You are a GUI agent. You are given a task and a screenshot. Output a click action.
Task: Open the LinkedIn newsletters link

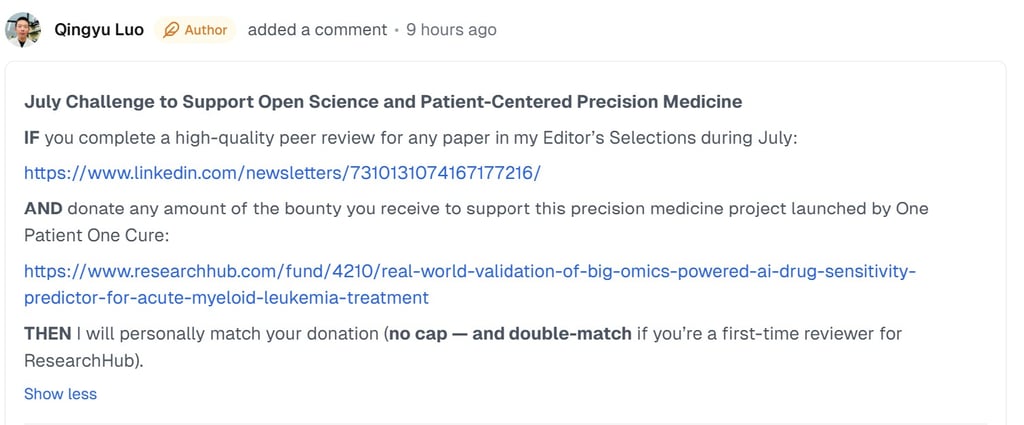[282, 173]
